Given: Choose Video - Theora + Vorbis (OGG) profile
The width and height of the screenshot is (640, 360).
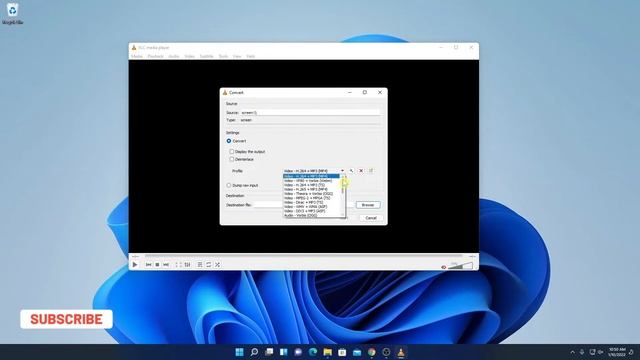Looking at the screenshot, I should pos(311,193).
